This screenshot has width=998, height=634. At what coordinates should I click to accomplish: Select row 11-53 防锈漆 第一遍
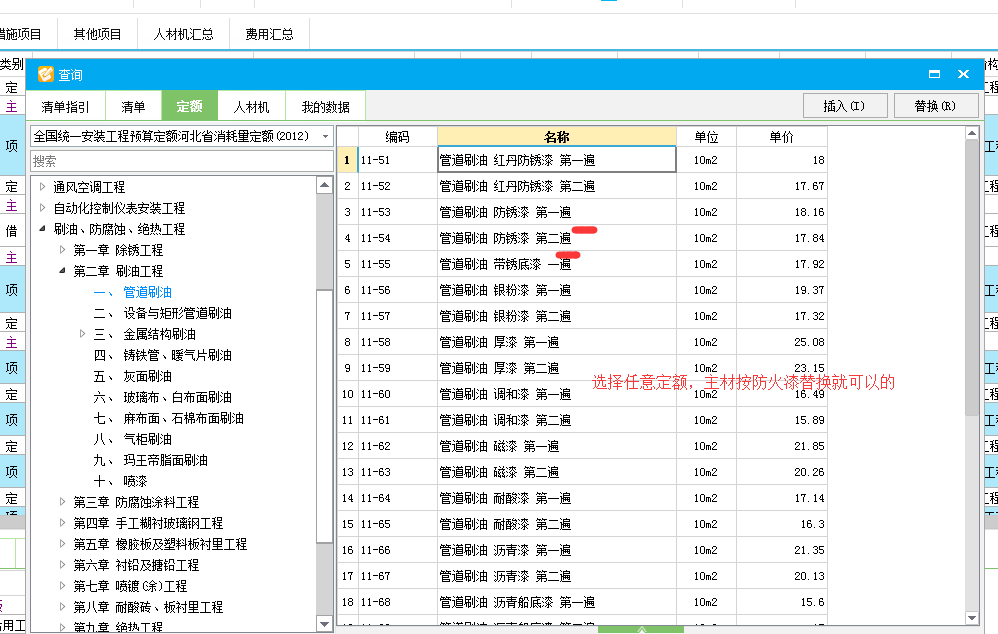[x=582, y=212]
